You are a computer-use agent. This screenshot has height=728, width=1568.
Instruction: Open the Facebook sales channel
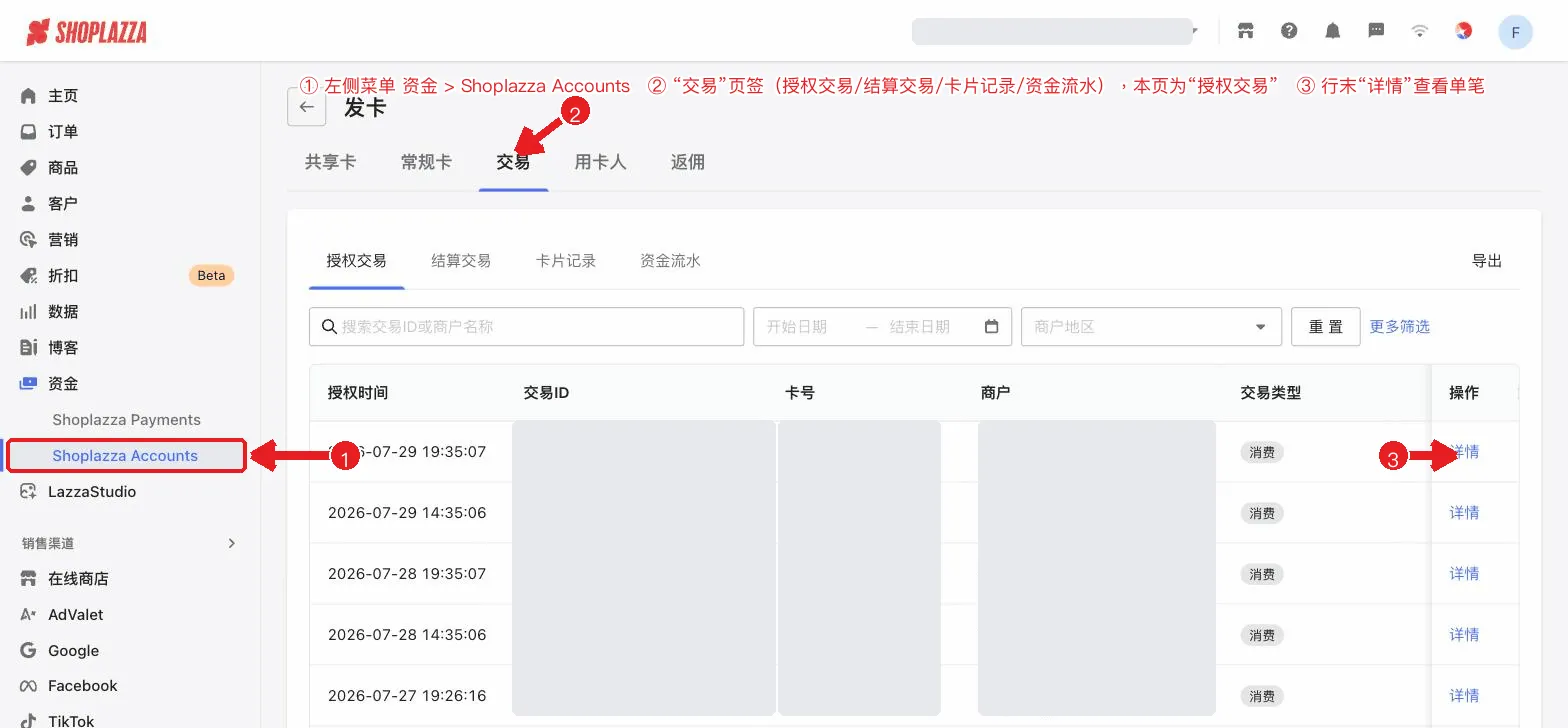[83, 686]
